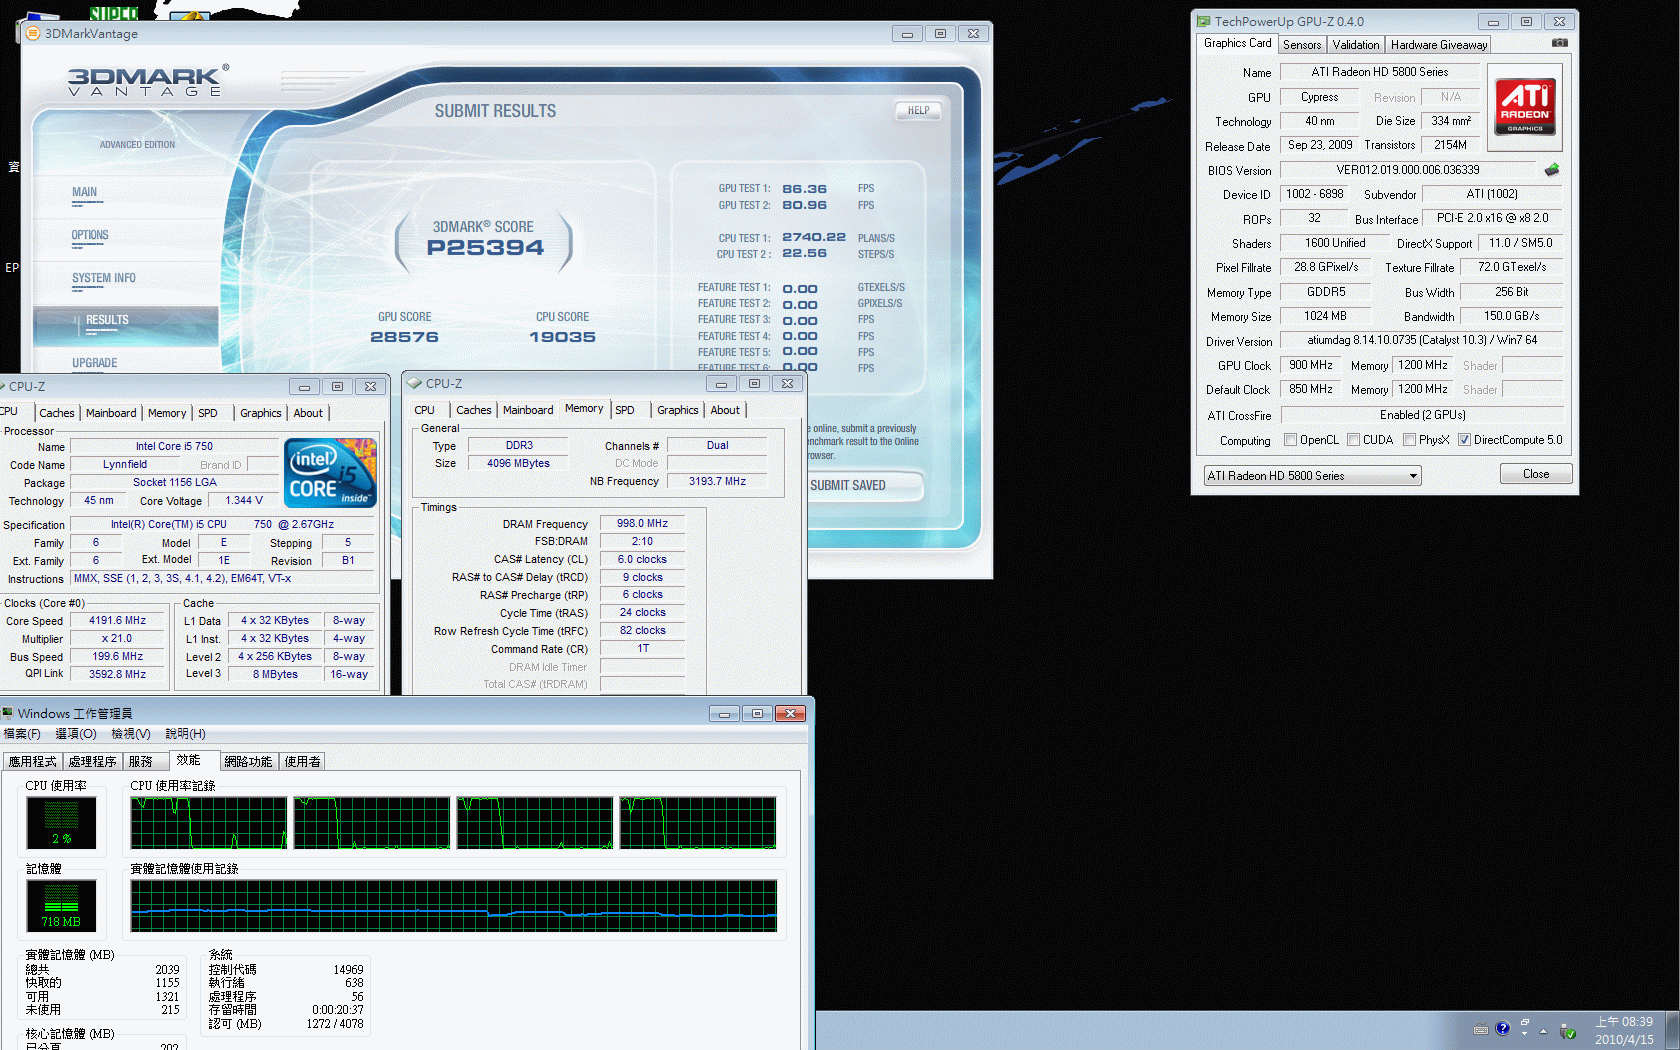This screenshot has height=1050, width=1680.
Task: Select RESULTS in 3DMark sidebar
Action: [x=126, y=325]
